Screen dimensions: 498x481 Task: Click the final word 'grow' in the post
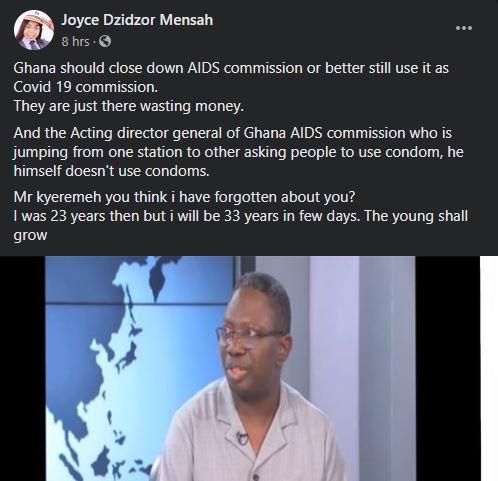(30, 236)
